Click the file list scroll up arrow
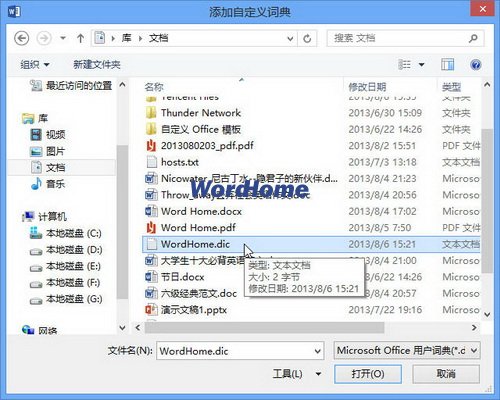The width and height of the screenshot is (500, 400). click(487, 85)
